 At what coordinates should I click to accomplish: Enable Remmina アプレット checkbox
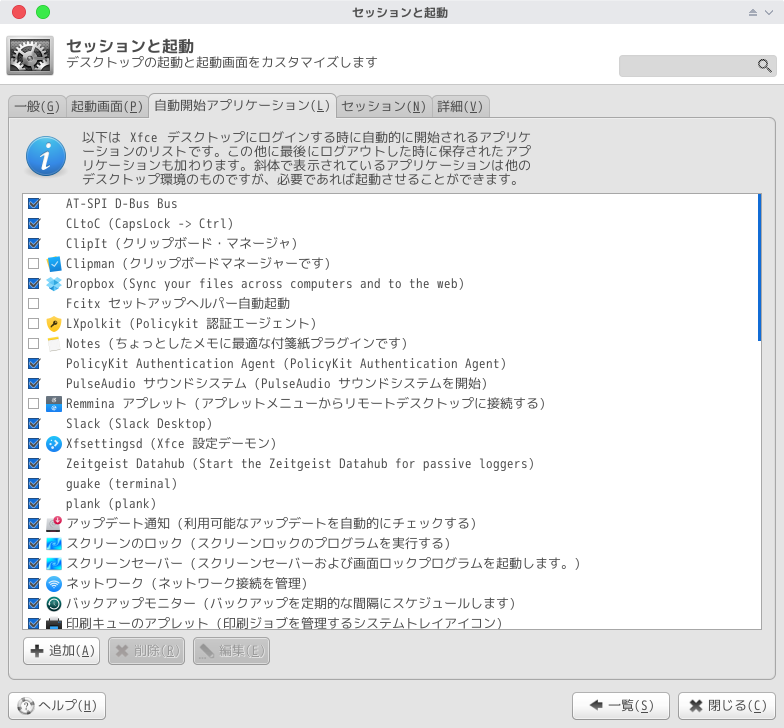tap(34, 404)
